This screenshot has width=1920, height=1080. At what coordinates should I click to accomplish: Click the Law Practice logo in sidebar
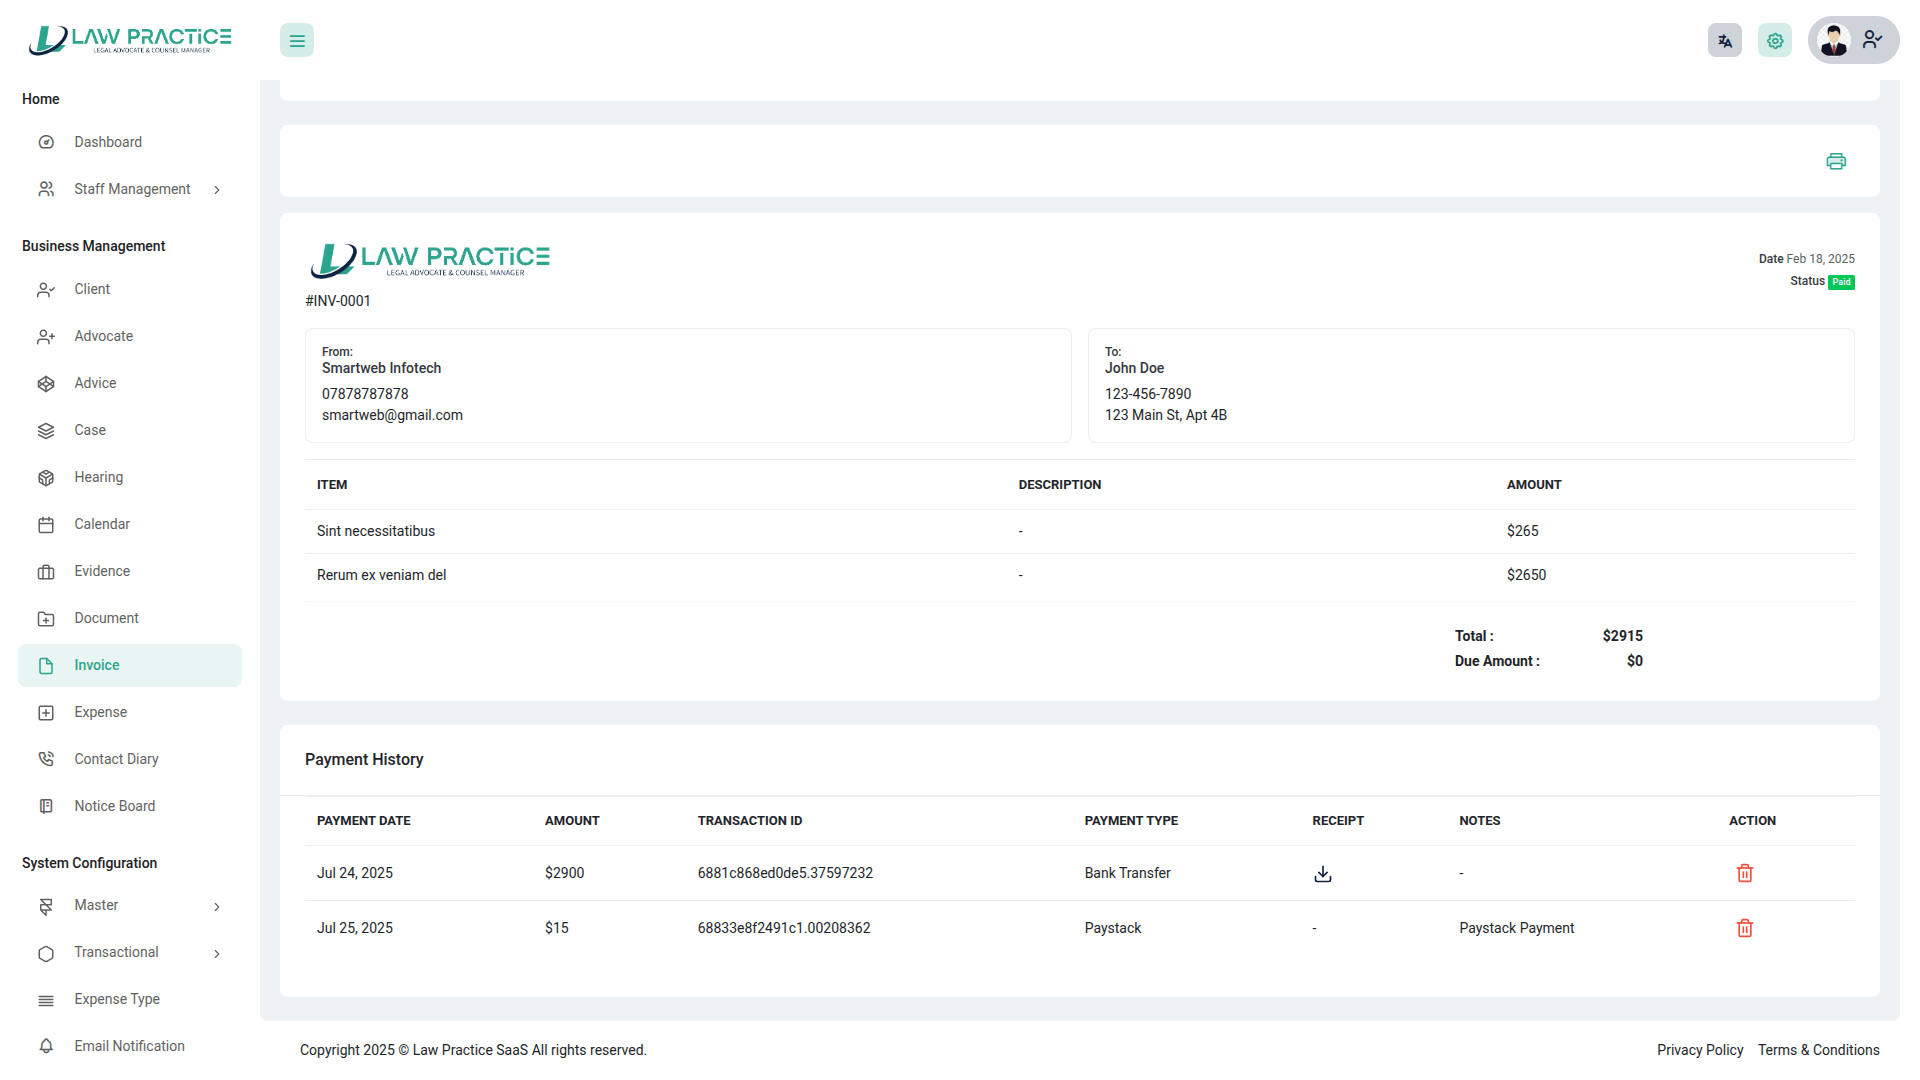[x=130, y=40]
